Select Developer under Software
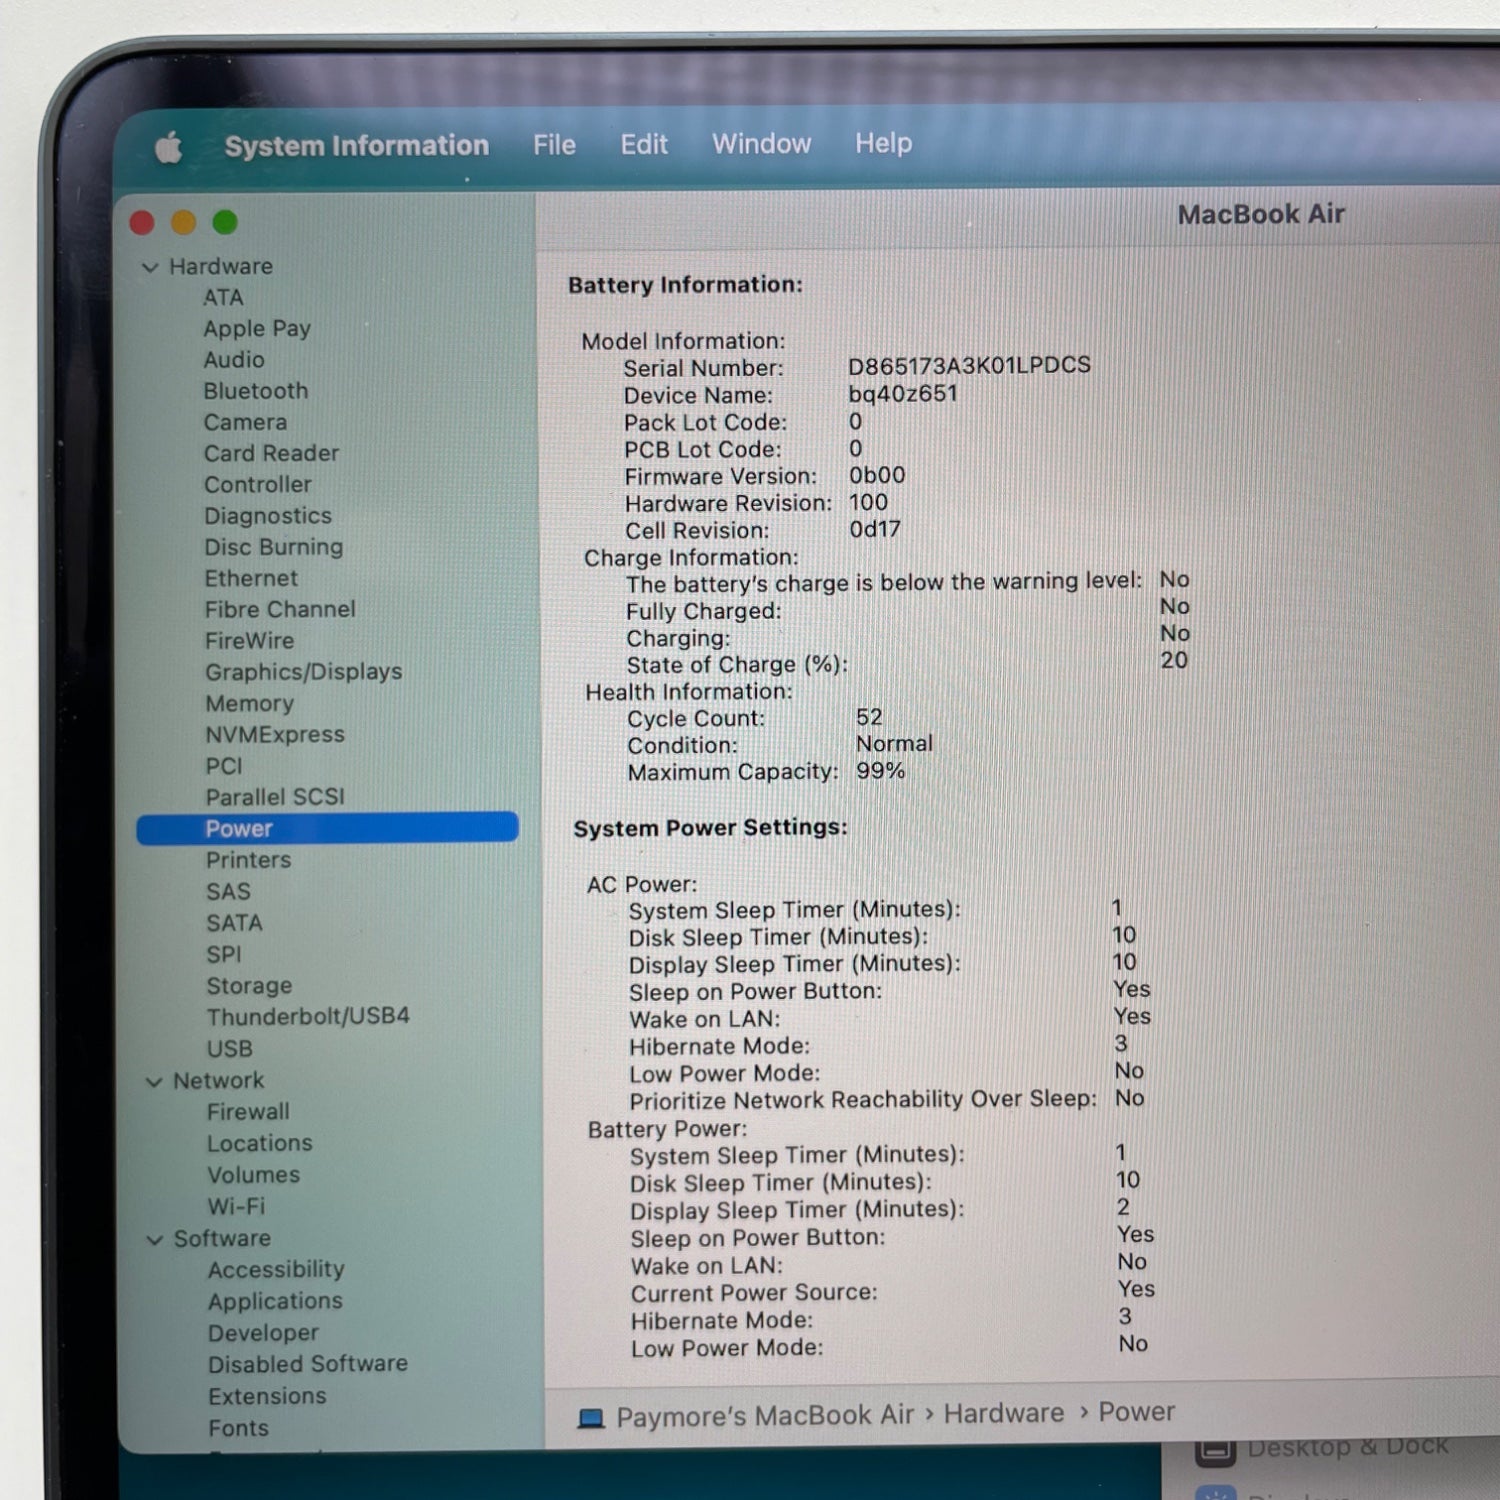This screenshot has height=1500, width=1500. coord(264,1333)
